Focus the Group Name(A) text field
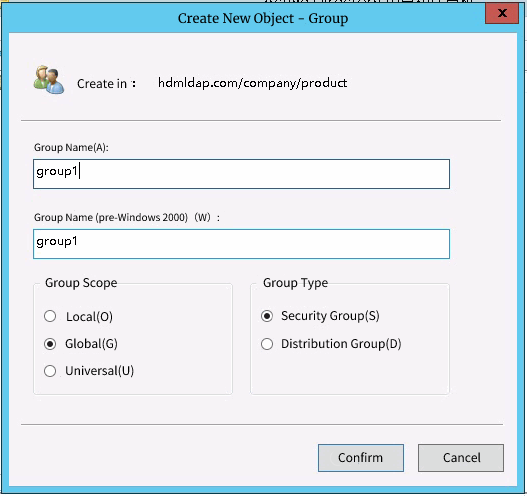This screenshot has height=496, width=527. [241, 174]
